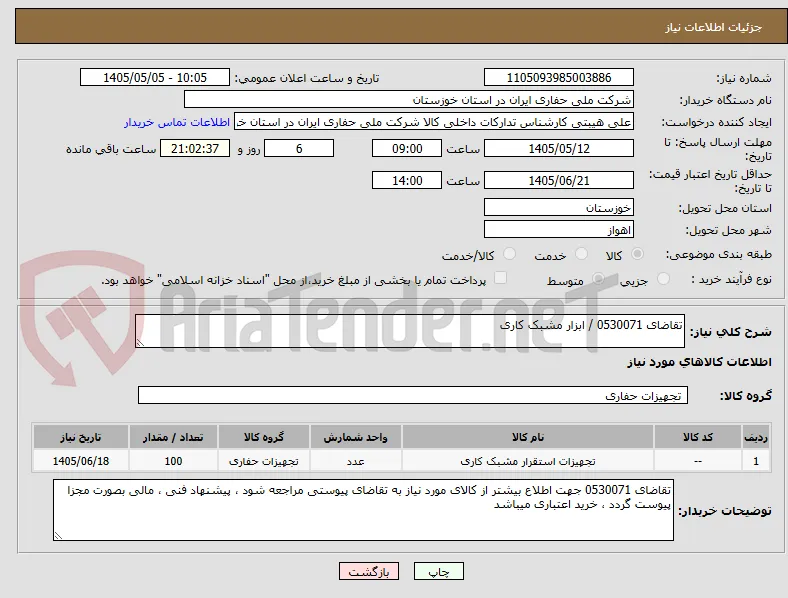This screenshot has width=788, height=598.
Task: Click اطلاعات کالاهای مورد نیاز section heading
Action: pyautogui.click(x=699, y=362)
